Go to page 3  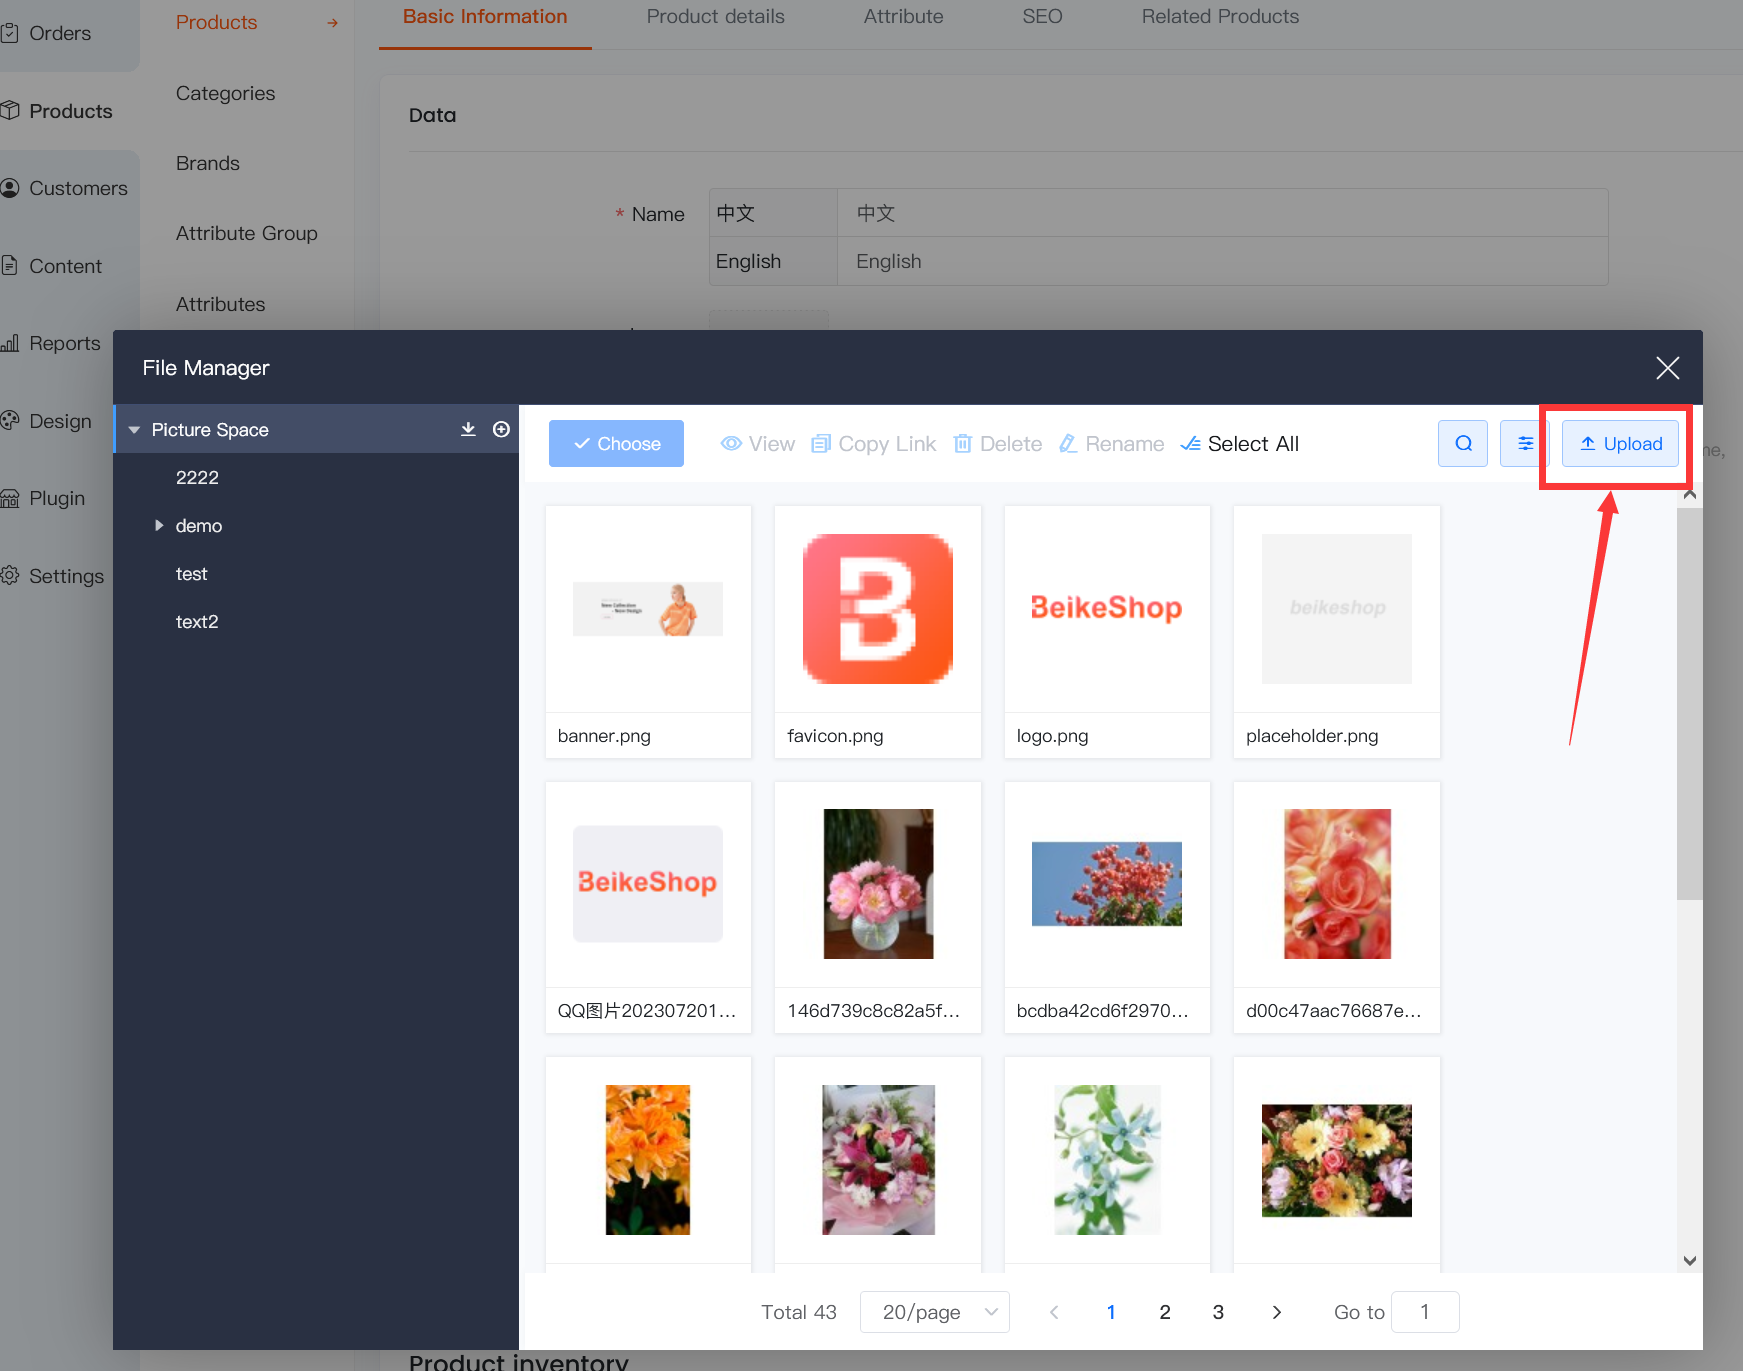tap(1218, 1312)
